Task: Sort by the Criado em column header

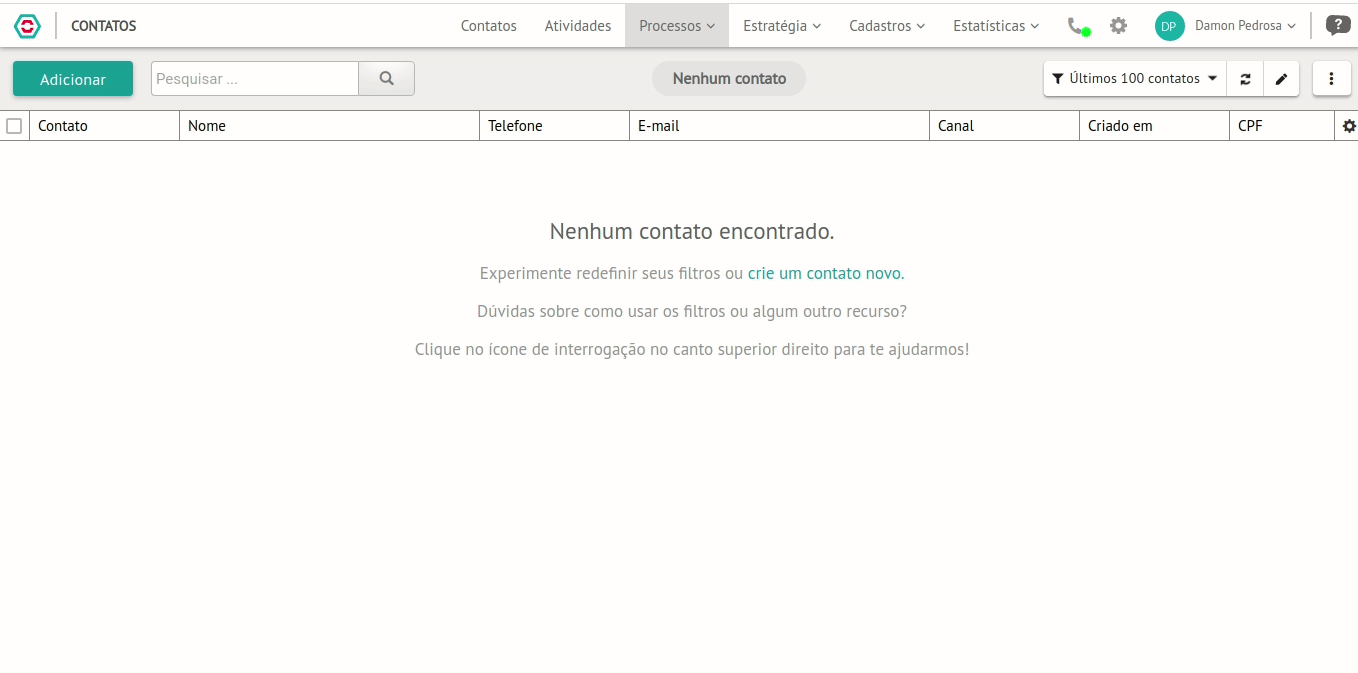Action: pyautogui.click(x=1155, y=126)
